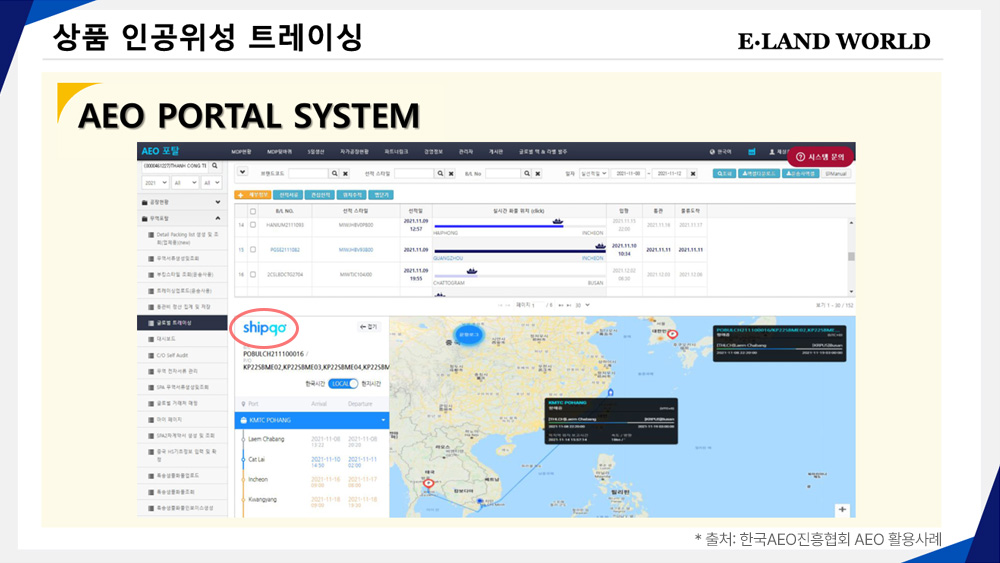The image size is (1000, 563).
Task: Check the row 14 HANIUM2111093 checkbox
Action: [x=253, y=225]
